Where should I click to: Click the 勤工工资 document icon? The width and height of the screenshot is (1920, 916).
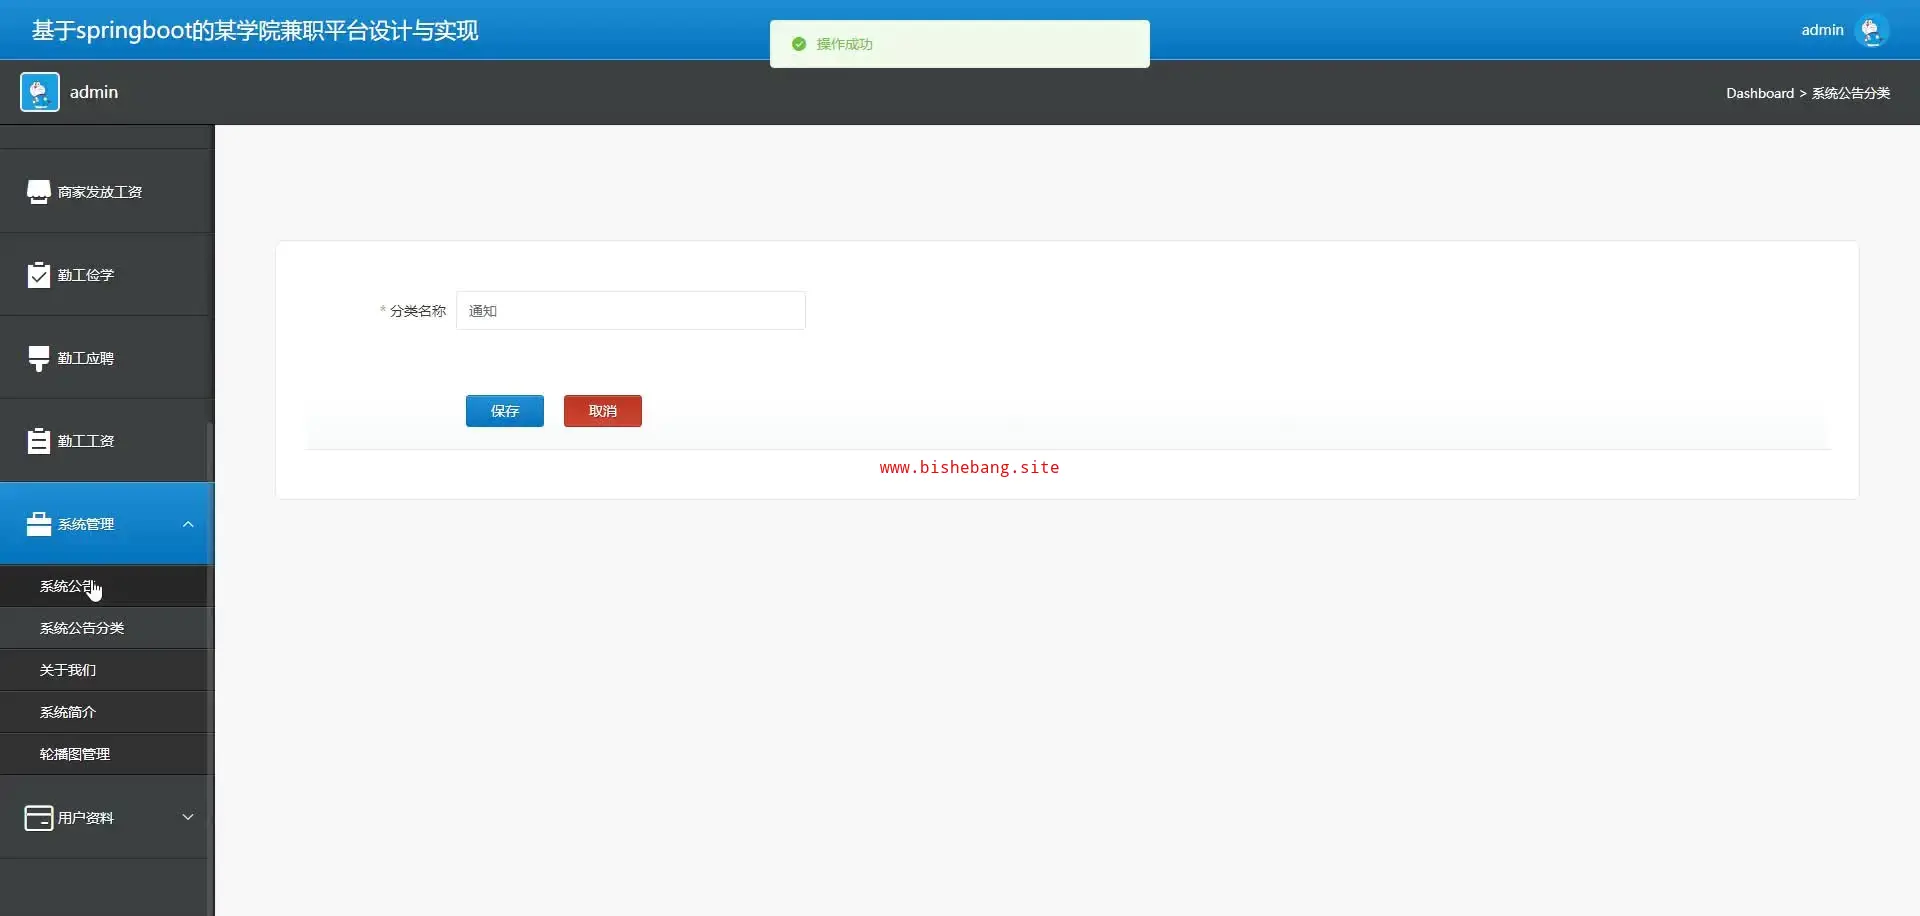[38, 441]
